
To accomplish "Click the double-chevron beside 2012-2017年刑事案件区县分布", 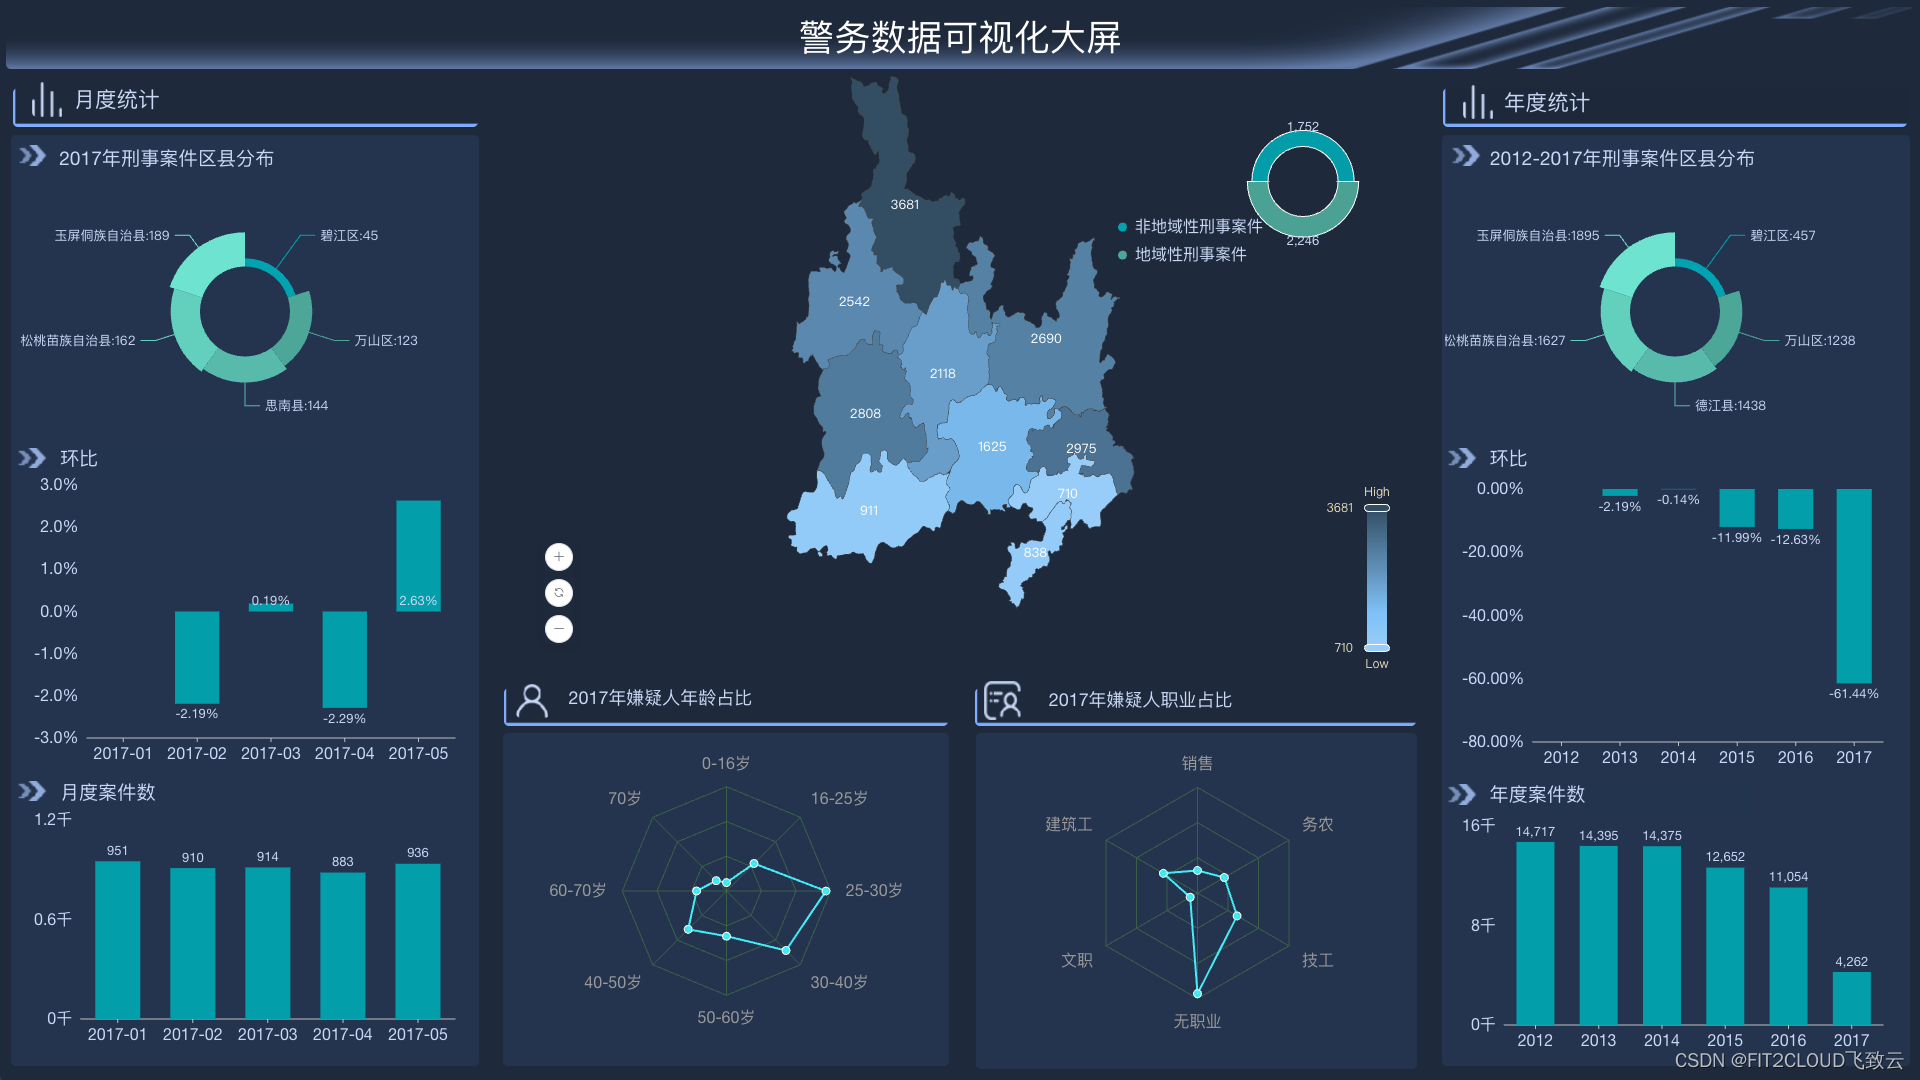I will [1465, 157].
